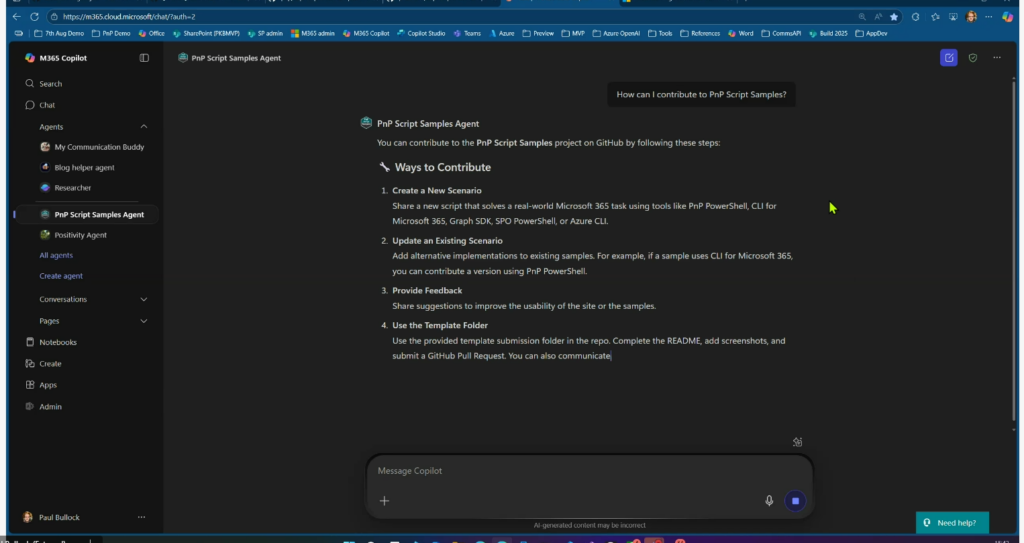Open the AppDev bookmark folder

(x=871, y=33)
